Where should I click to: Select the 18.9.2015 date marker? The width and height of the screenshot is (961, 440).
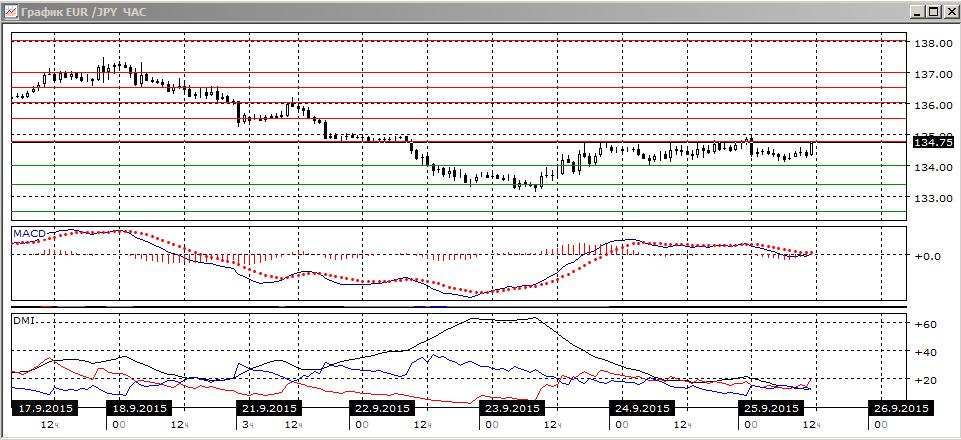[x=139, y=408]
